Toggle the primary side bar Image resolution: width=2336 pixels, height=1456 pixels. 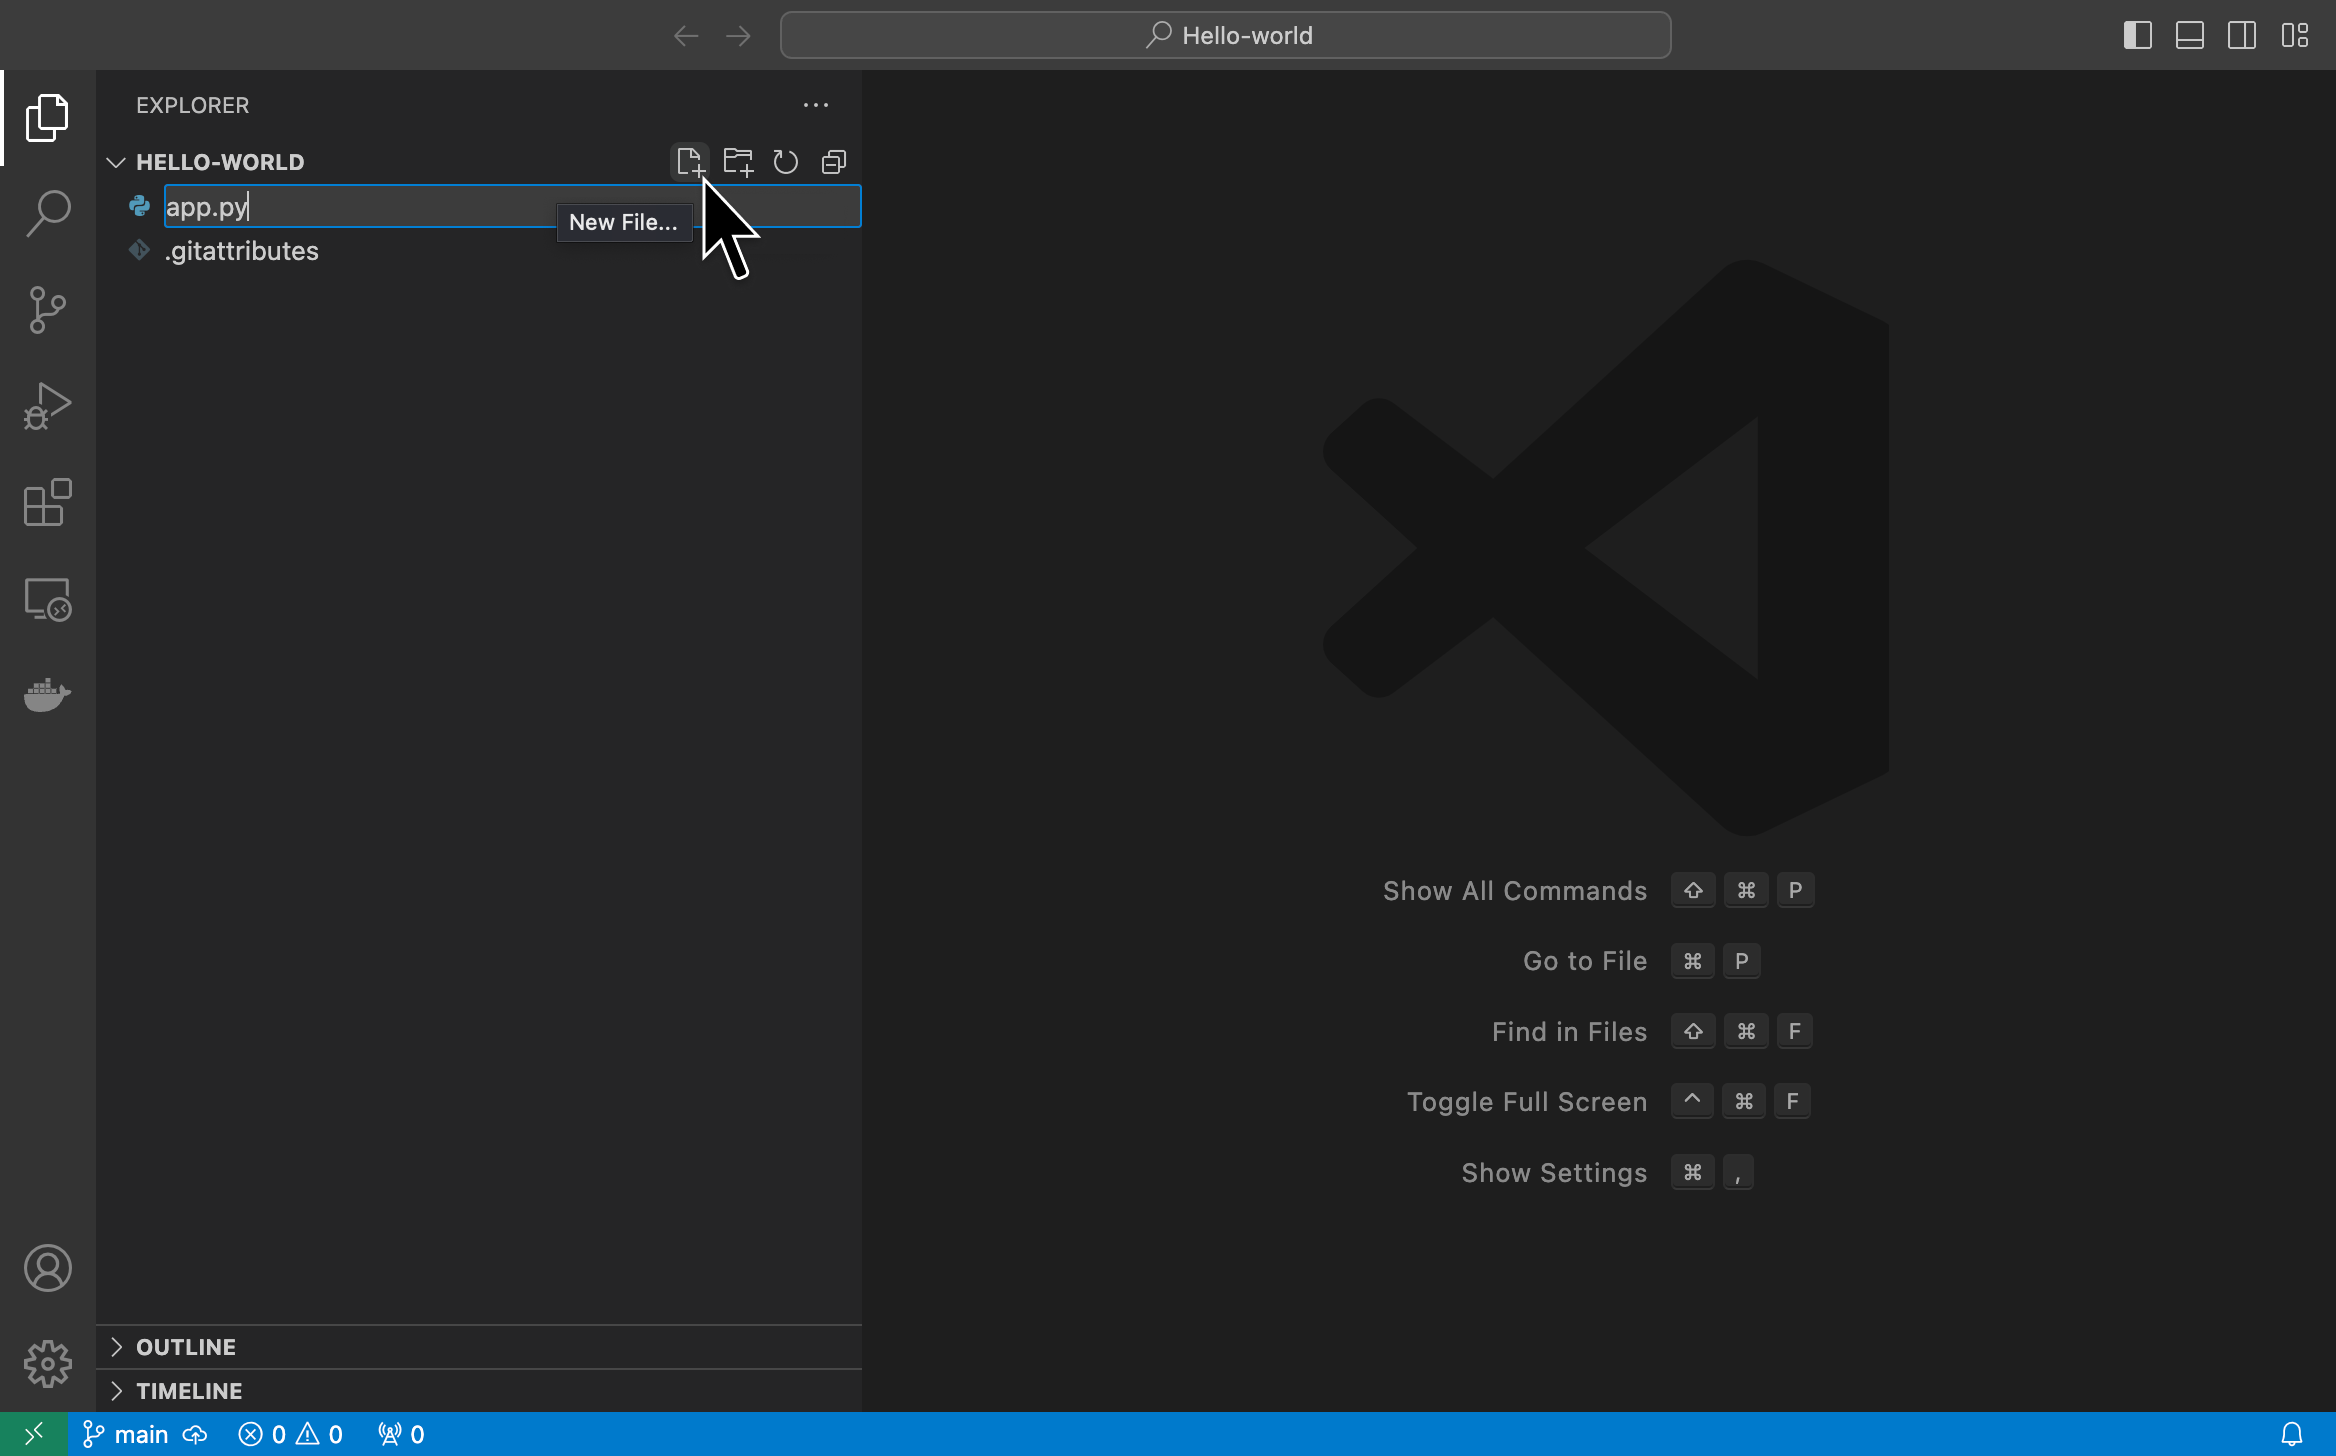pos(2137,35)
